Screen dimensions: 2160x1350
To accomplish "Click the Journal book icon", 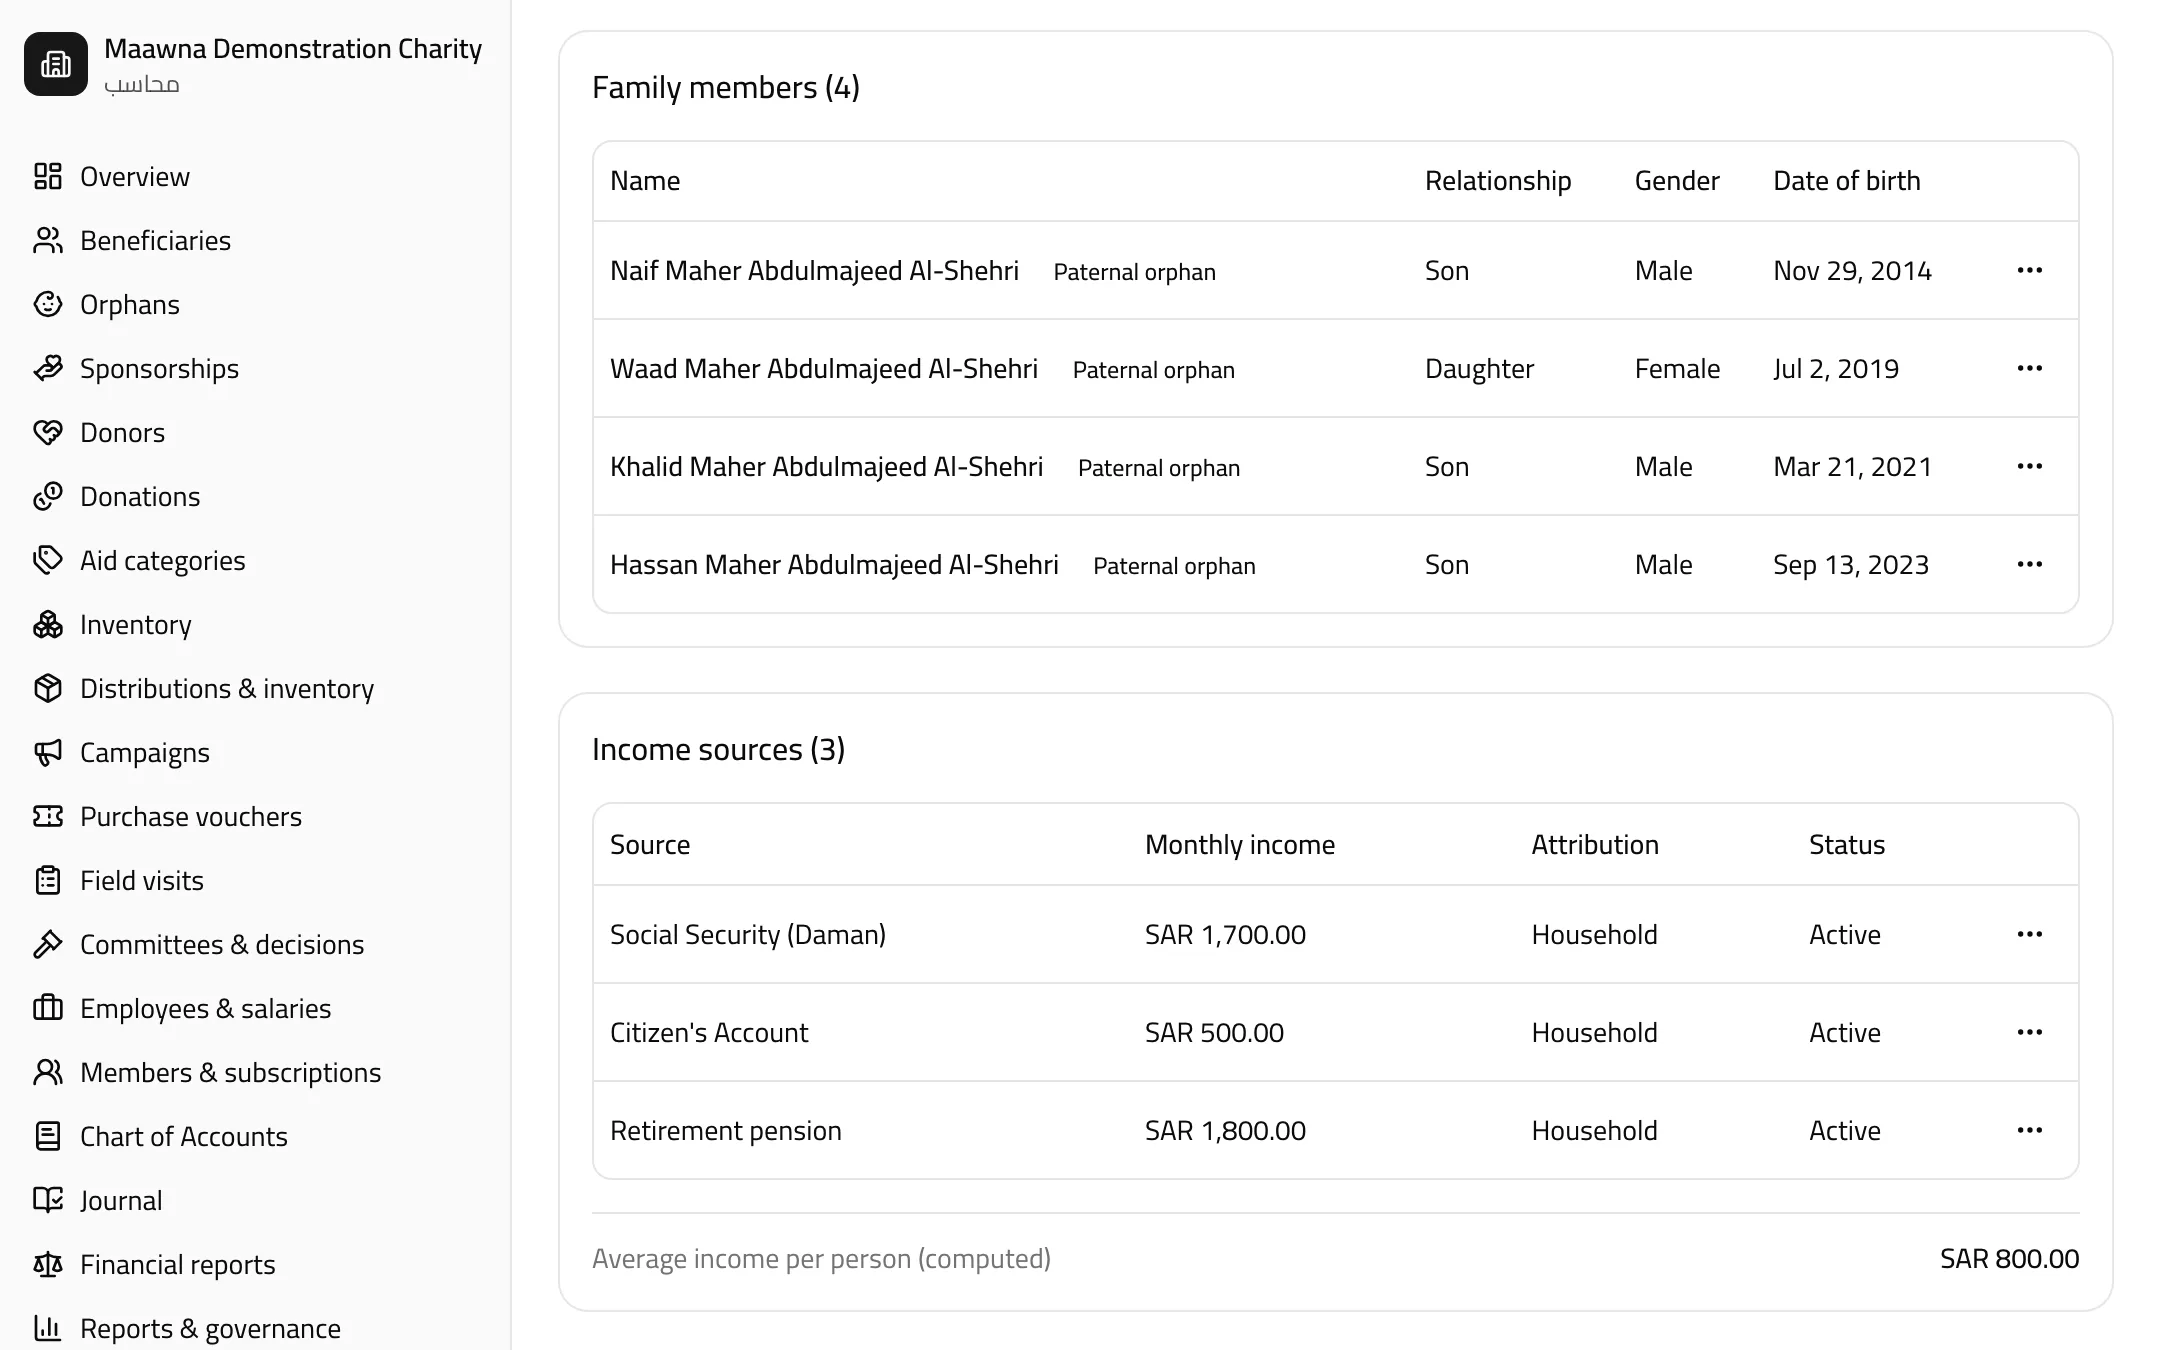I will (x=48, y=1201).
